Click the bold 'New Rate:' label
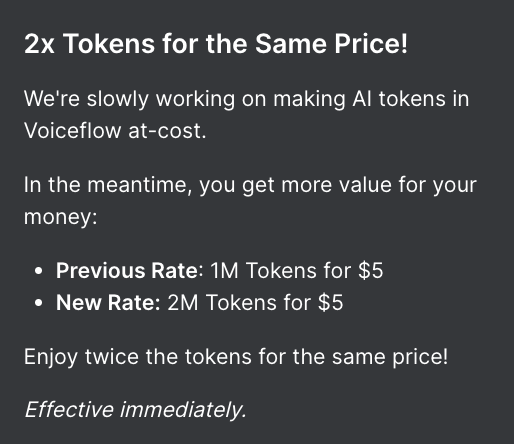 click(x=108, y=303)
